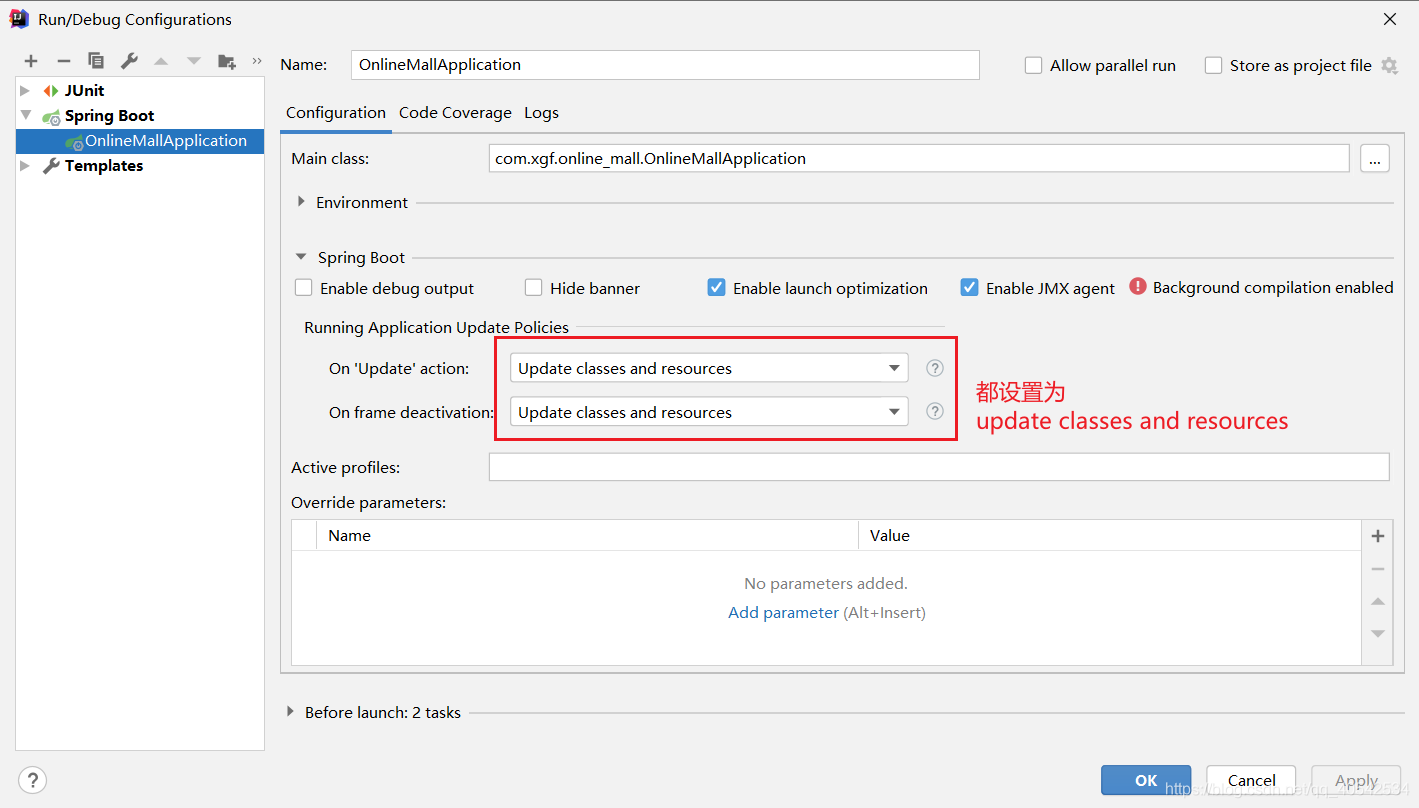The image size is (1419, 808).
Task: Expand the Environment section
Action: tap(301, 202)
